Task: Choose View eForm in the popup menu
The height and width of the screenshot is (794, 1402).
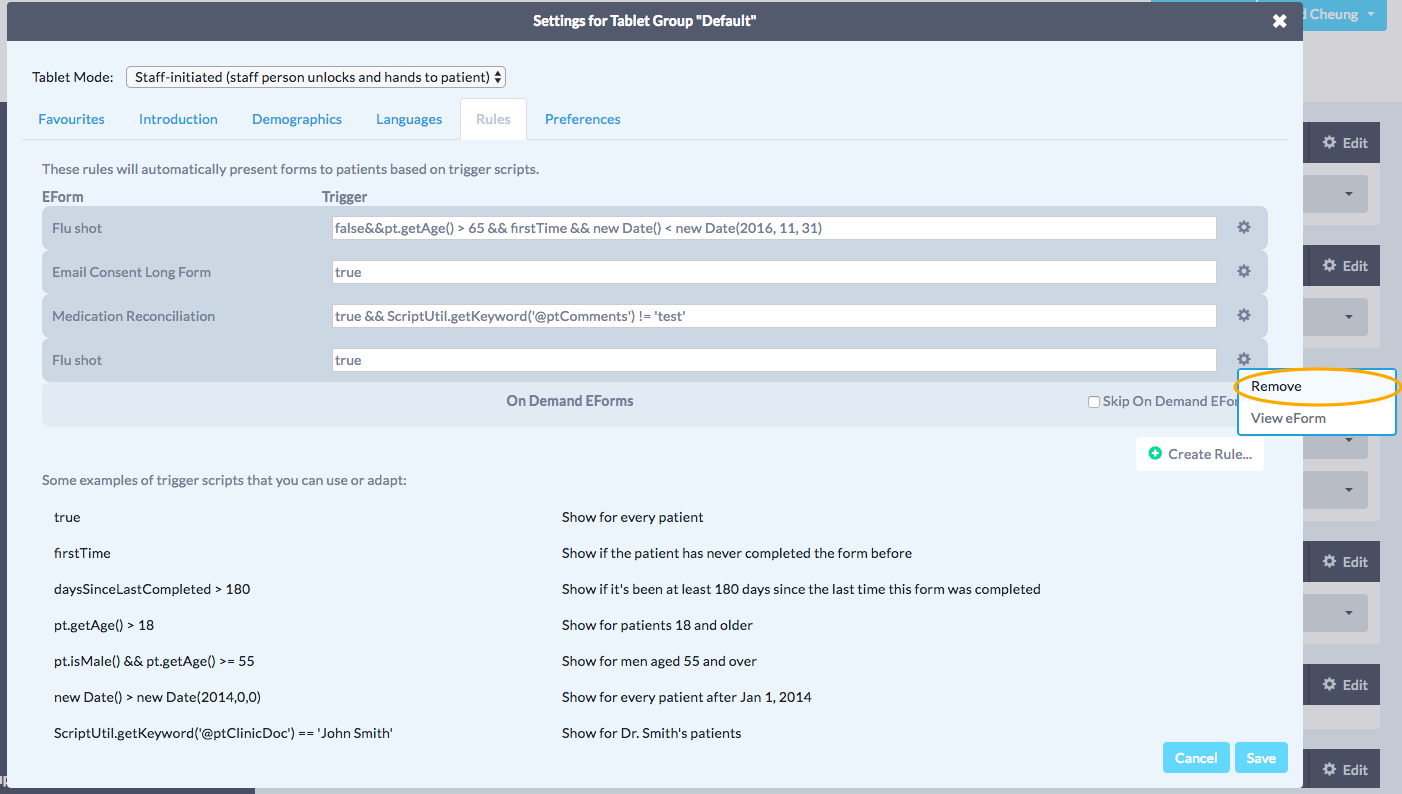Action: point(1288,418)
